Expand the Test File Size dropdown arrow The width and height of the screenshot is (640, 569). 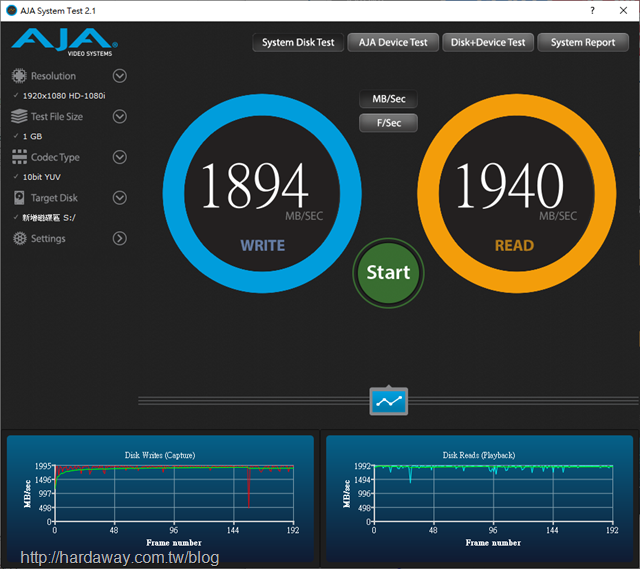click(x=120, y=116)
